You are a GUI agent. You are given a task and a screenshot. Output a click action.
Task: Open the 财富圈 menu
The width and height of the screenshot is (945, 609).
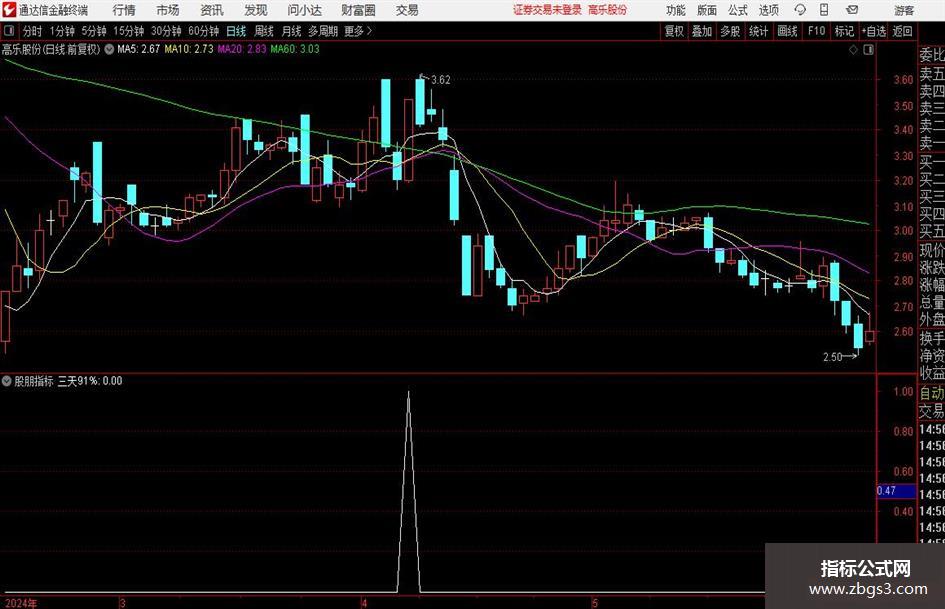pos(358,10)
